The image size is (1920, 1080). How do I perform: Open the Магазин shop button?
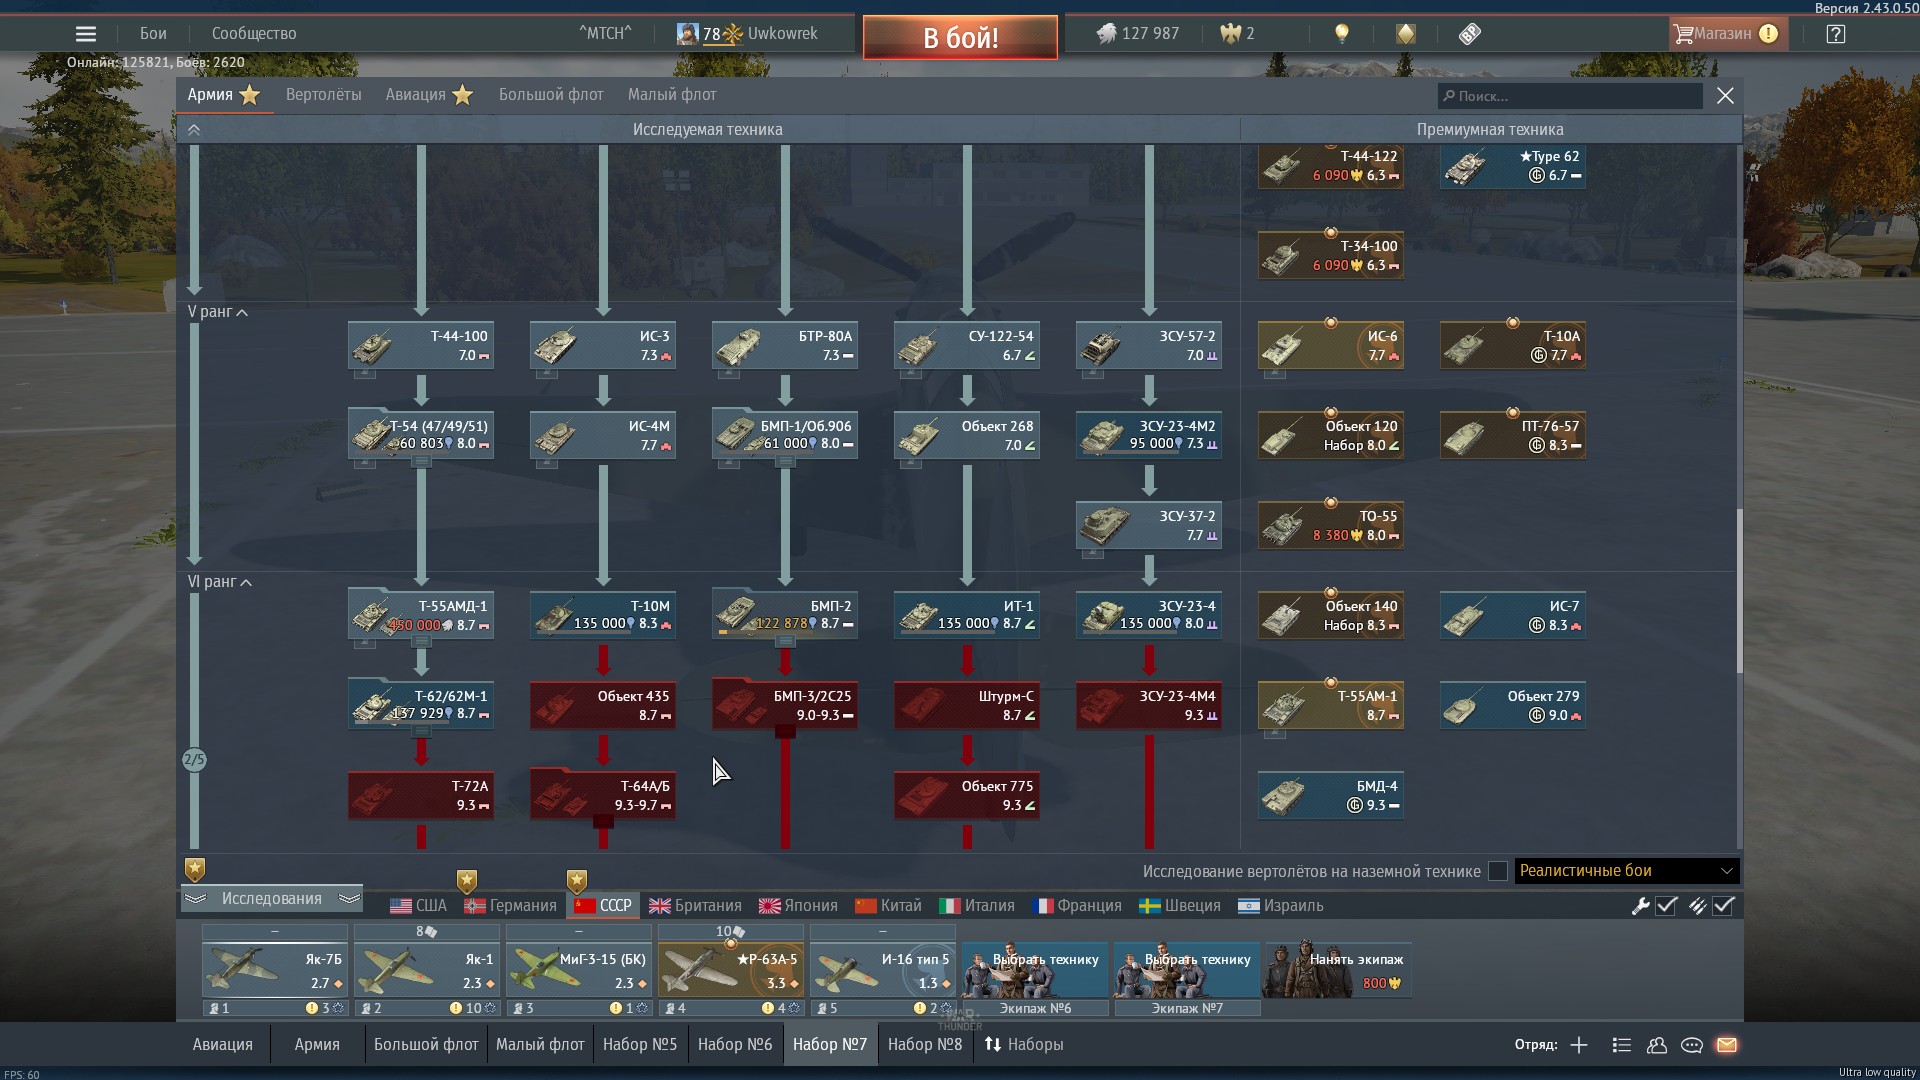[x=1726, y=34]
